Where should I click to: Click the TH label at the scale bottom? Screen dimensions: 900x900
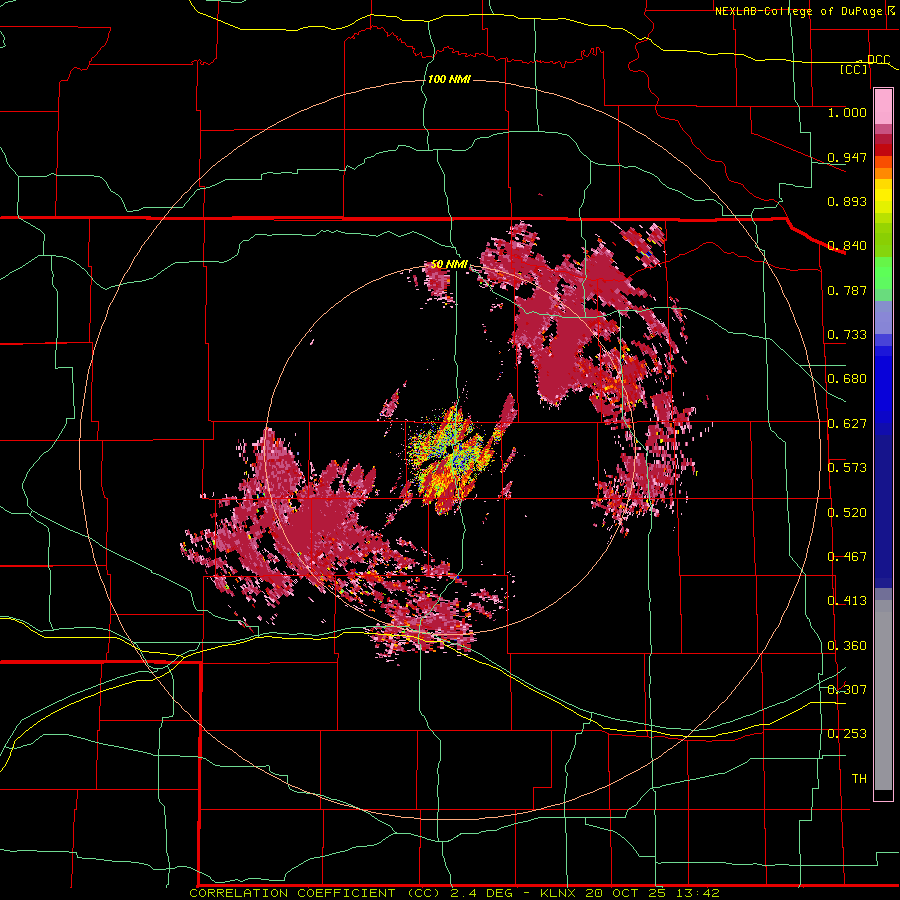coord(859,778)
